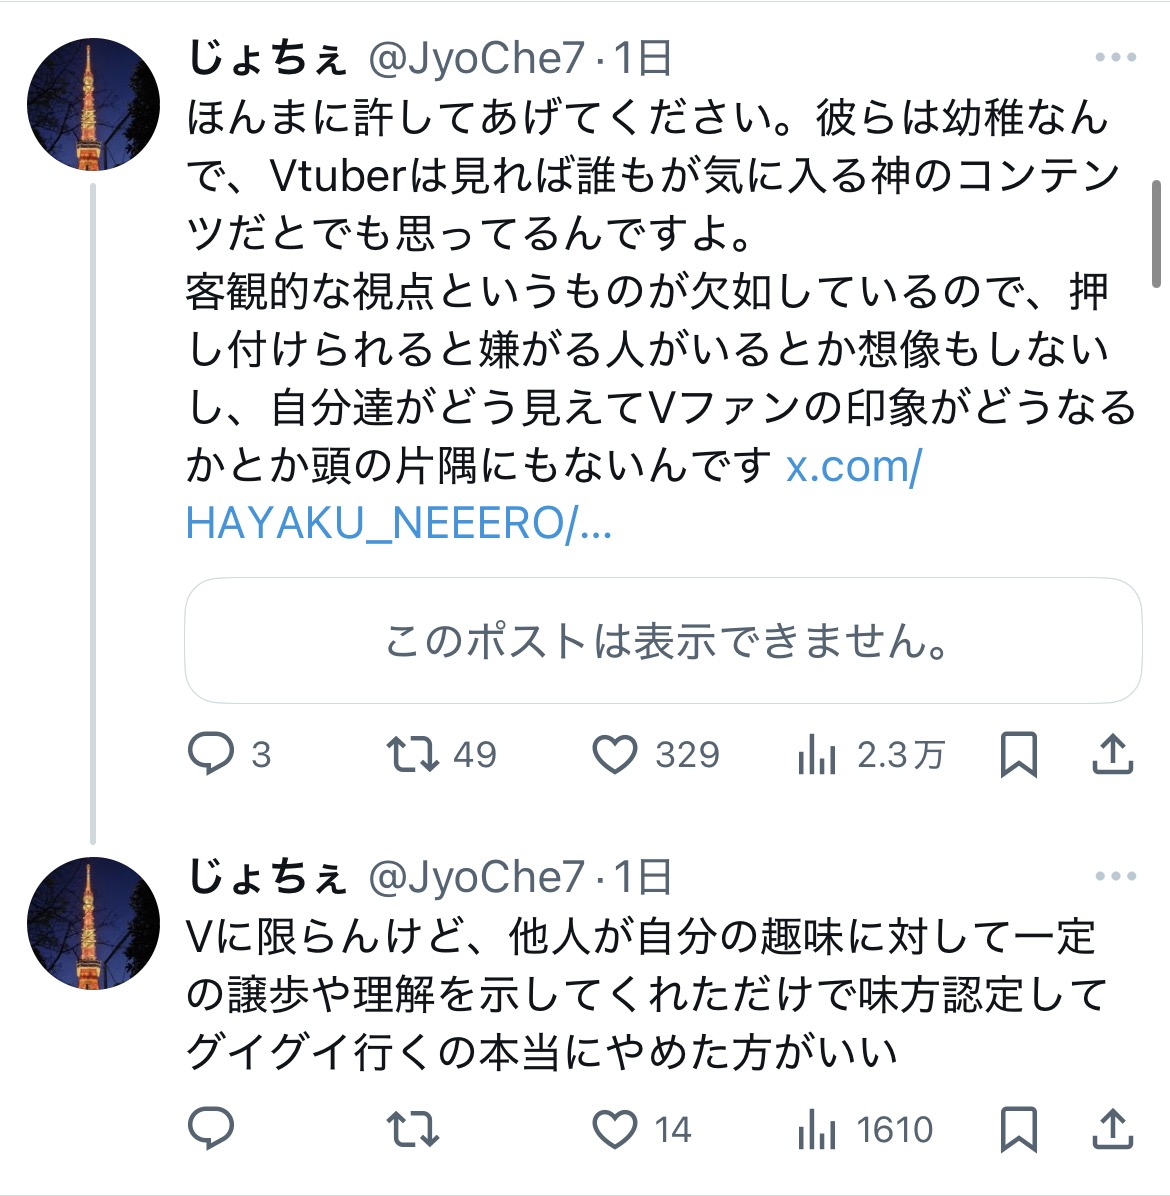The width and height of the screenshot is (1170, 1196).
Task: Repost the second post
Action: (x=413, y=1129)
